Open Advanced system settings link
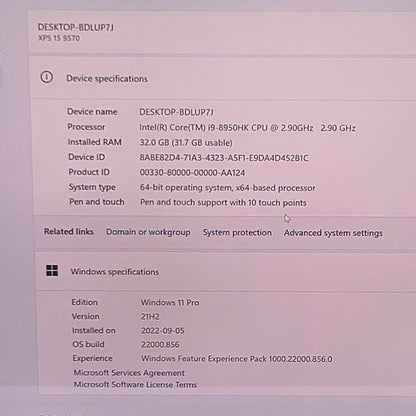416x416 pixels. 333,233
